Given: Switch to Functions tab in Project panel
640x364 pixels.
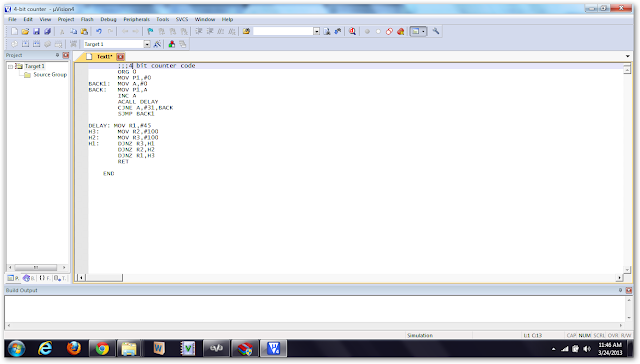Looking at the screenshot, I should [x=44, y=278].
